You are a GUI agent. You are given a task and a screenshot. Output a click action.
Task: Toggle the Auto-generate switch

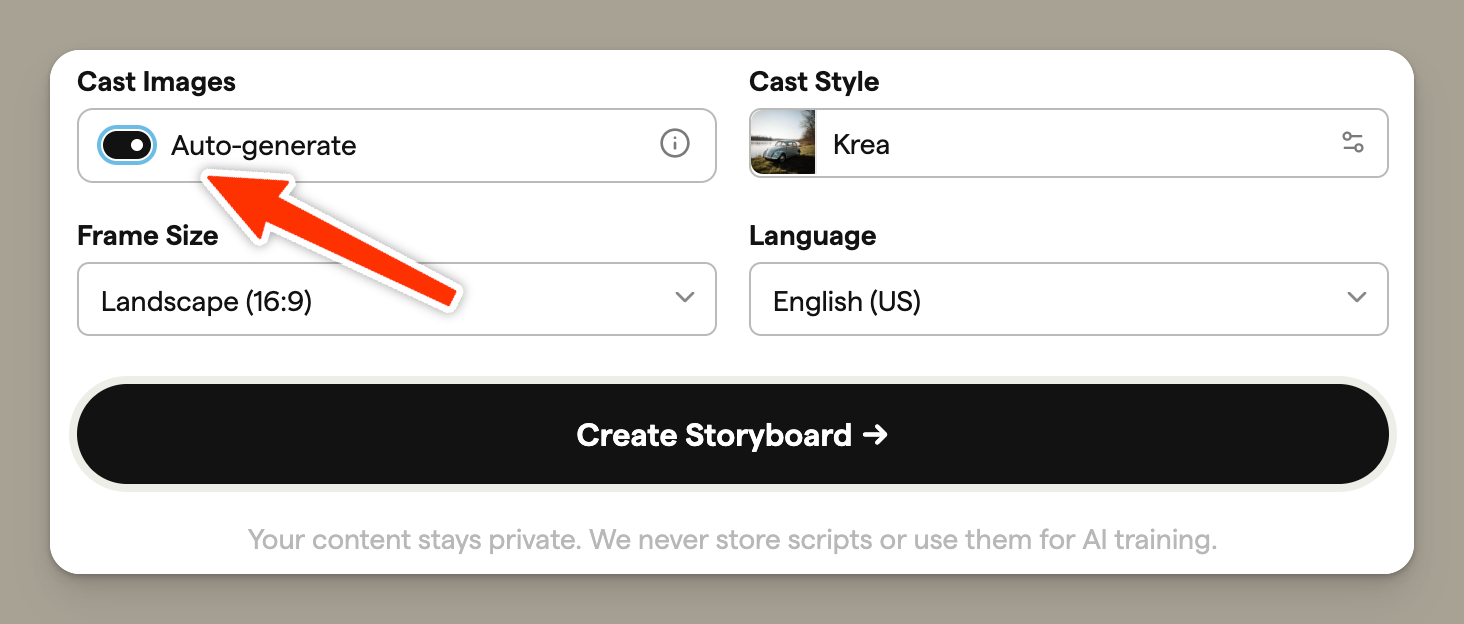point(127,145)
